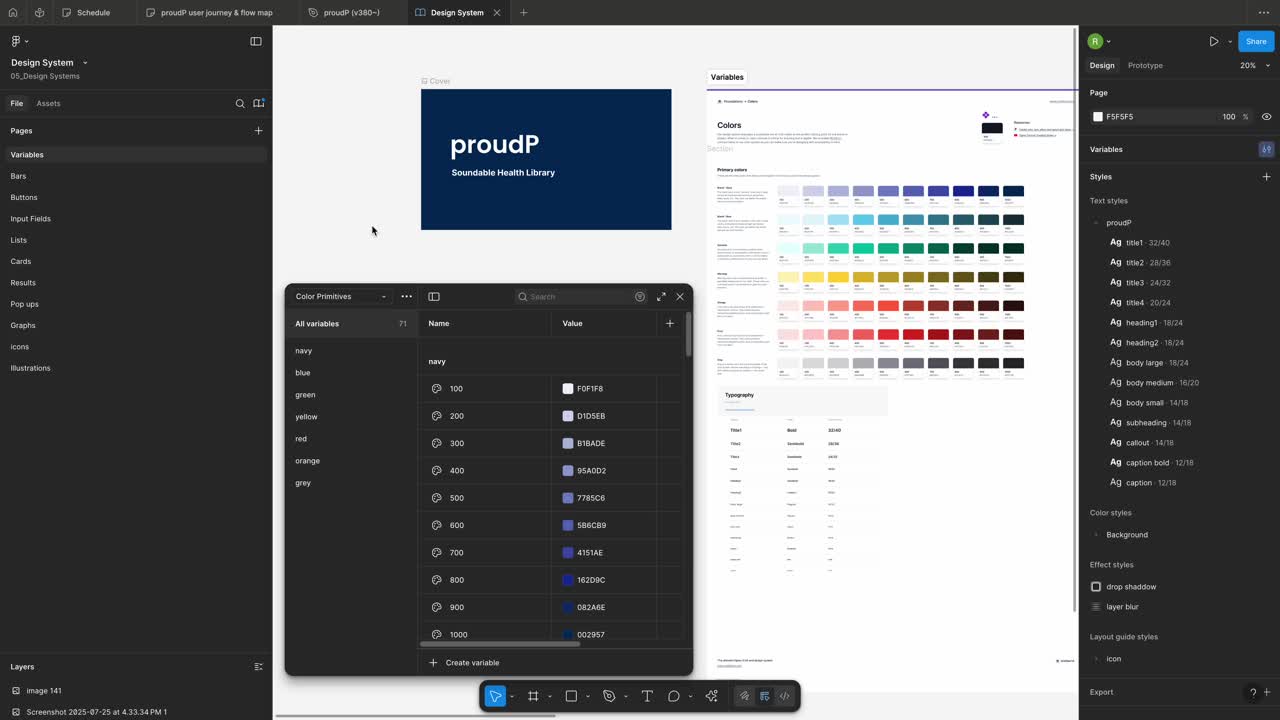Open the Buttons page
Image resolution: width=1280 pixels, height=720 pixels.
(24, 197)
